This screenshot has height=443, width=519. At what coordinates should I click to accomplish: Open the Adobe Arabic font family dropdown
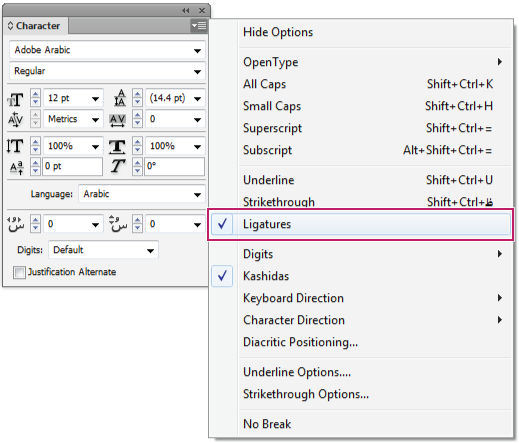click(x=107, y=50)
